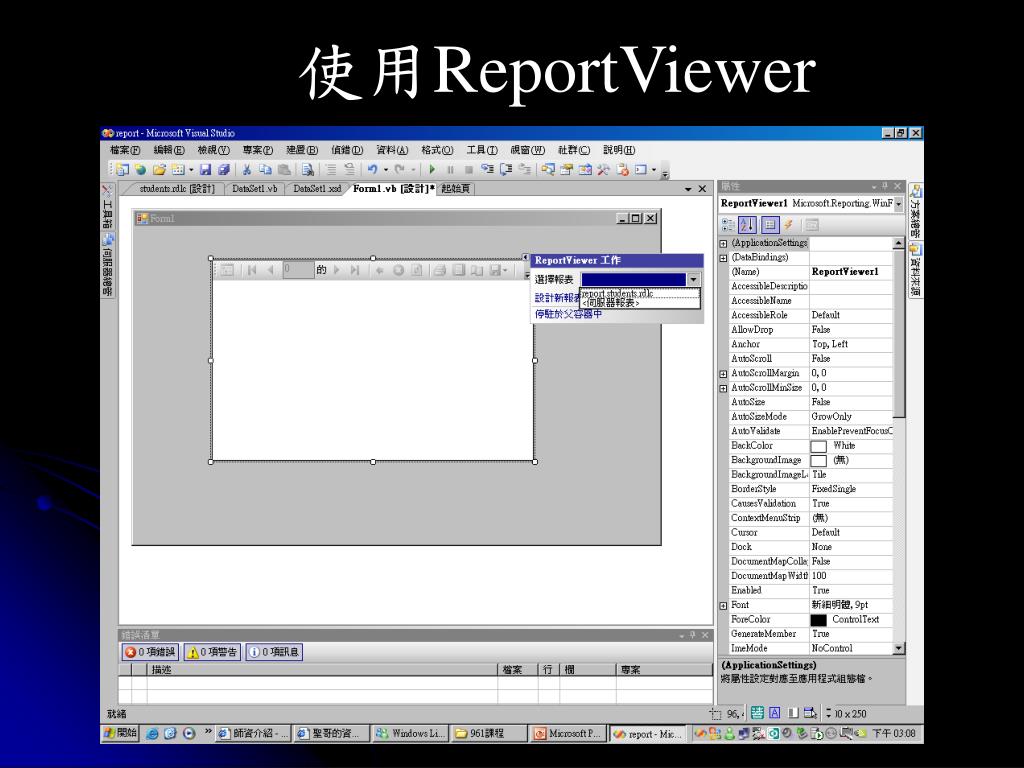This screenshot has width=1024, height=768.
Task: Click the Dock property value None
Action: [851, 547]
